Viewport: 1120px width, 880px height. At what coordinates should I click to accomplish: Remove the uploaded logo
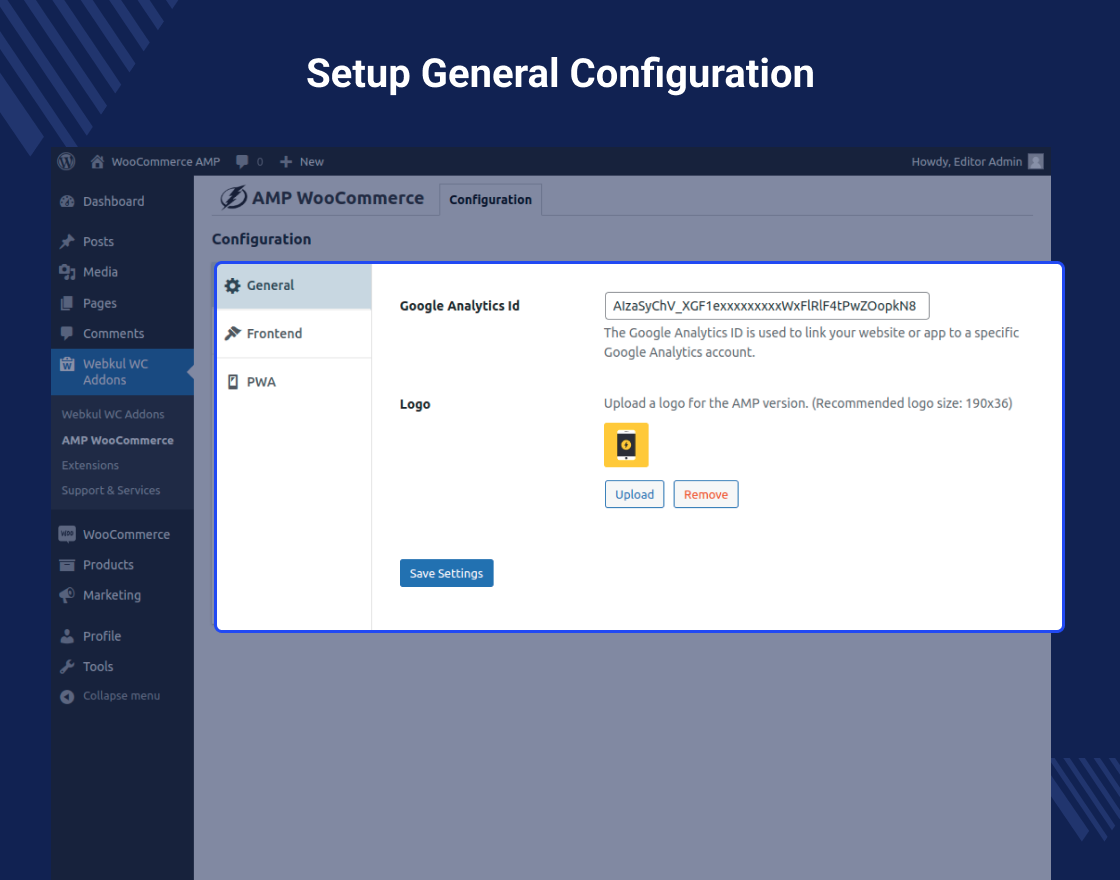705,495
